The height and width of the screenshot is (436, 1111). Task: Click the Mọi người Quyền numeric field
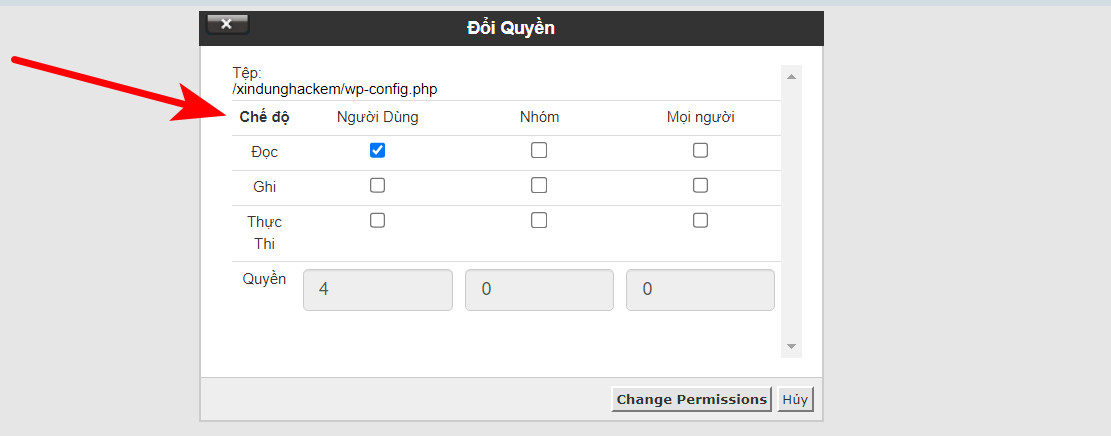700,289
